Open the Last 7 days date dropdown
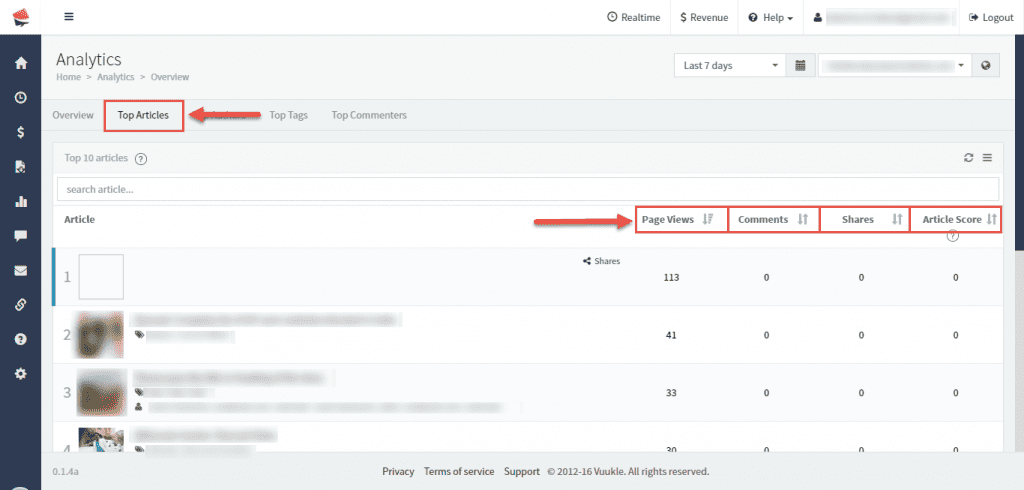The height and width of the screenshot is (490, 1024). click(x=730, y=66)
